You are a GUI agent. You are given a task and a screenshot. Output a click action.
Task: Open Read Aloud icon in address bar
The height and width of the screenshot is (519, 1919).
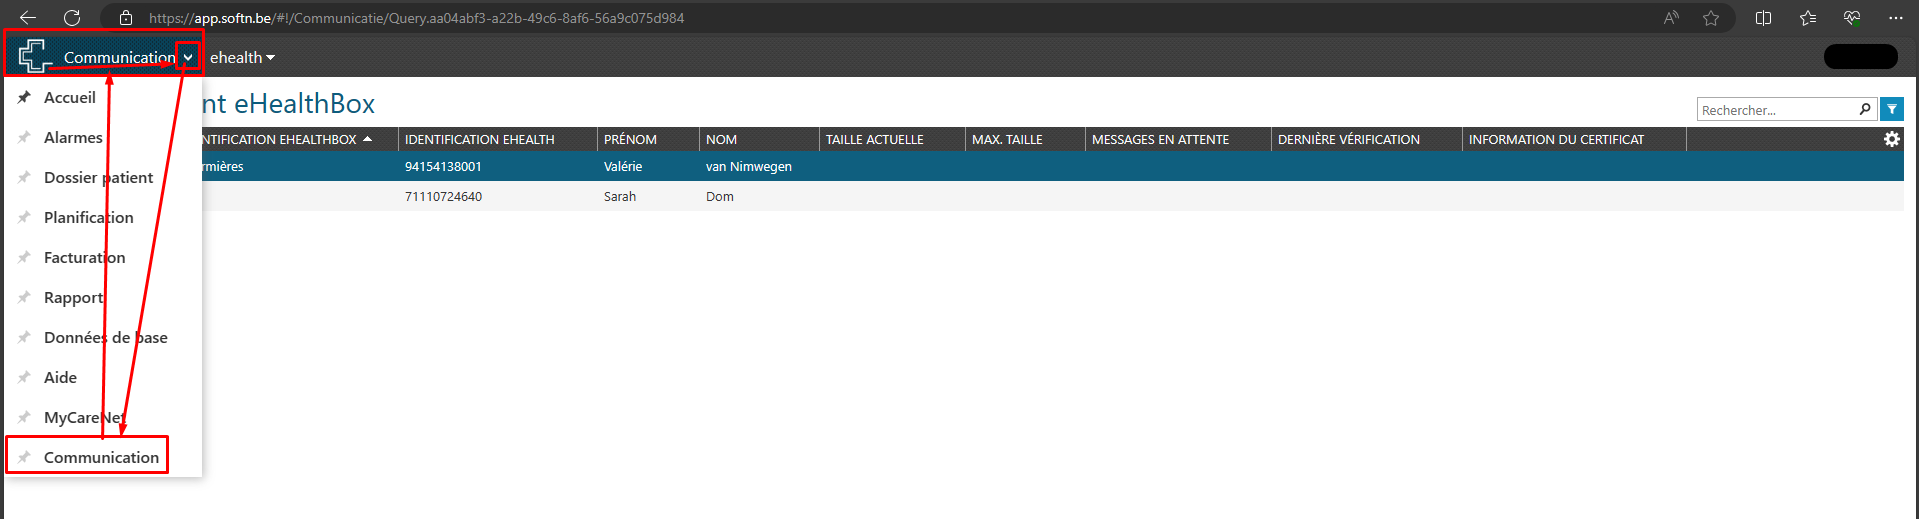(x=1671, y=18)
